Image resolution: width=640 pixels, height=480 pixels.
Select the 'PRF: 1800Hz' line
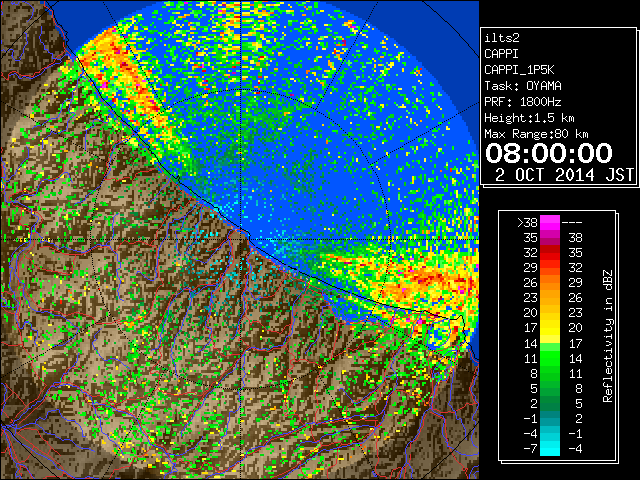[522, 102]
